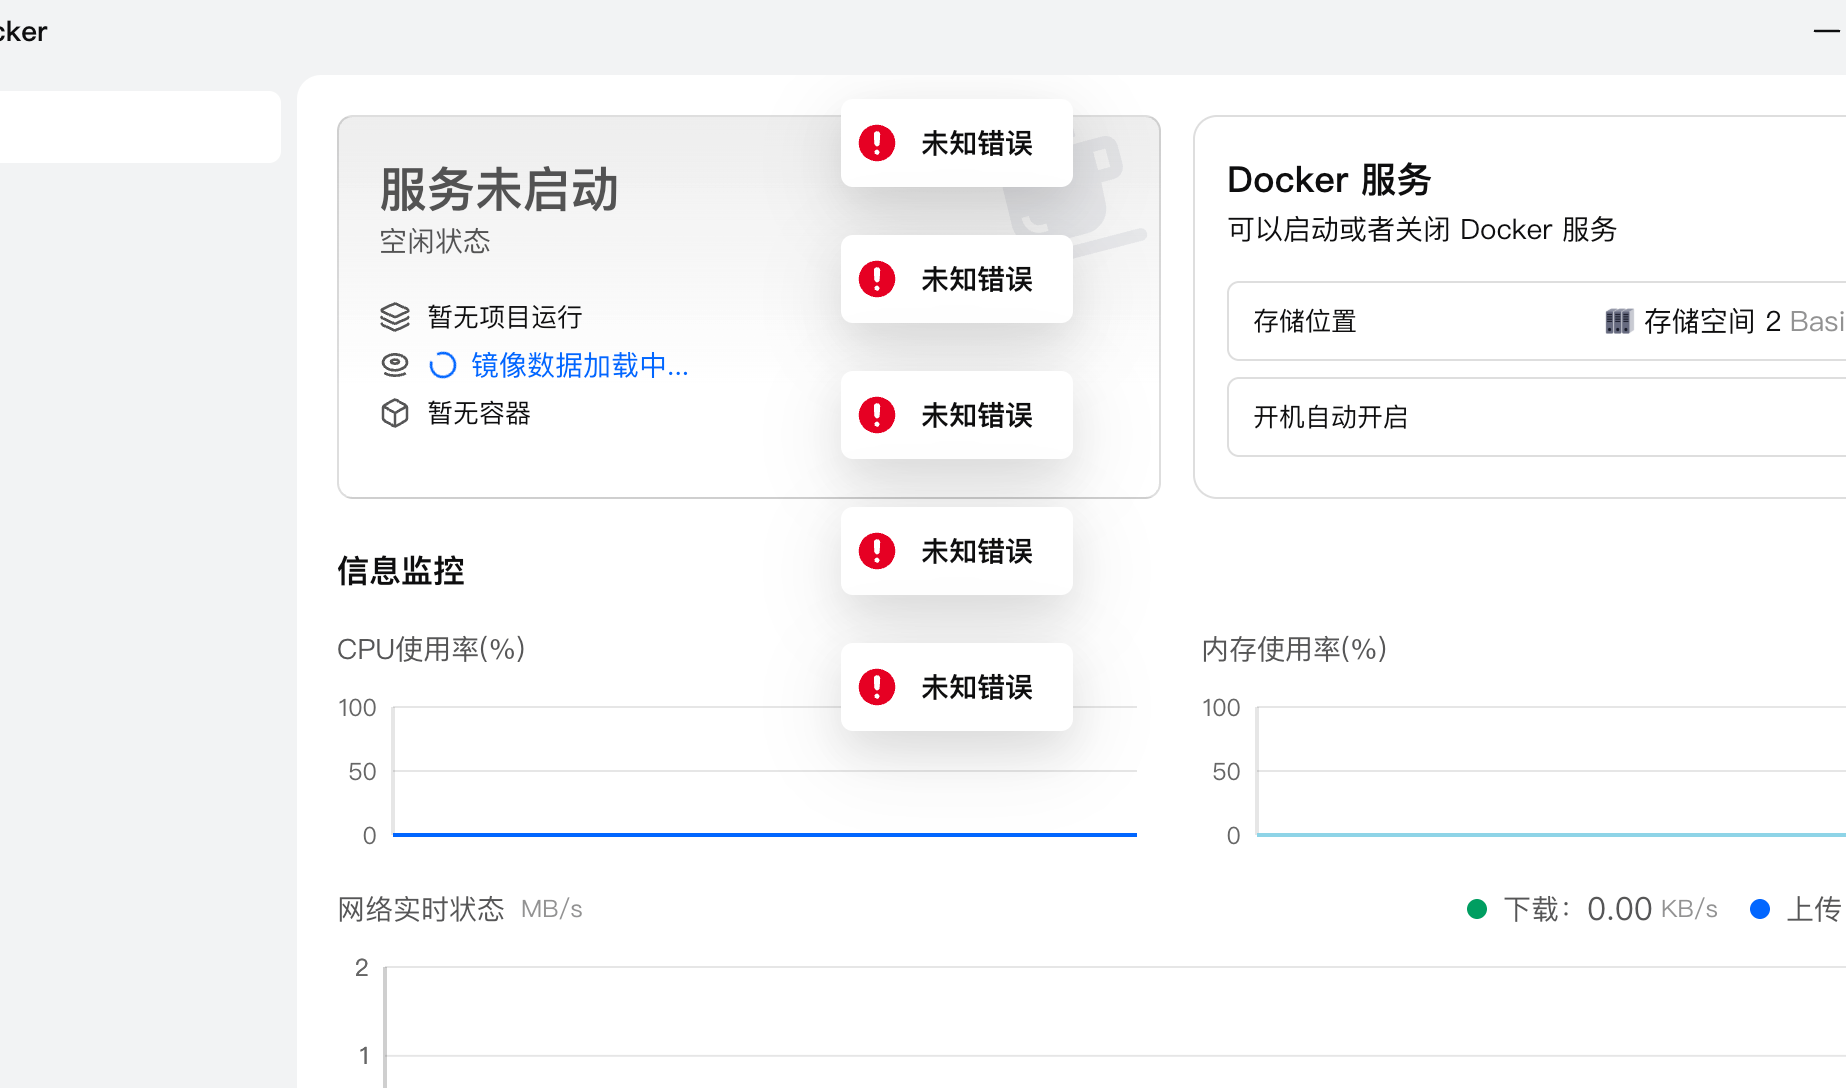Click the cube icon beside 暂无容器

(395, 413)
